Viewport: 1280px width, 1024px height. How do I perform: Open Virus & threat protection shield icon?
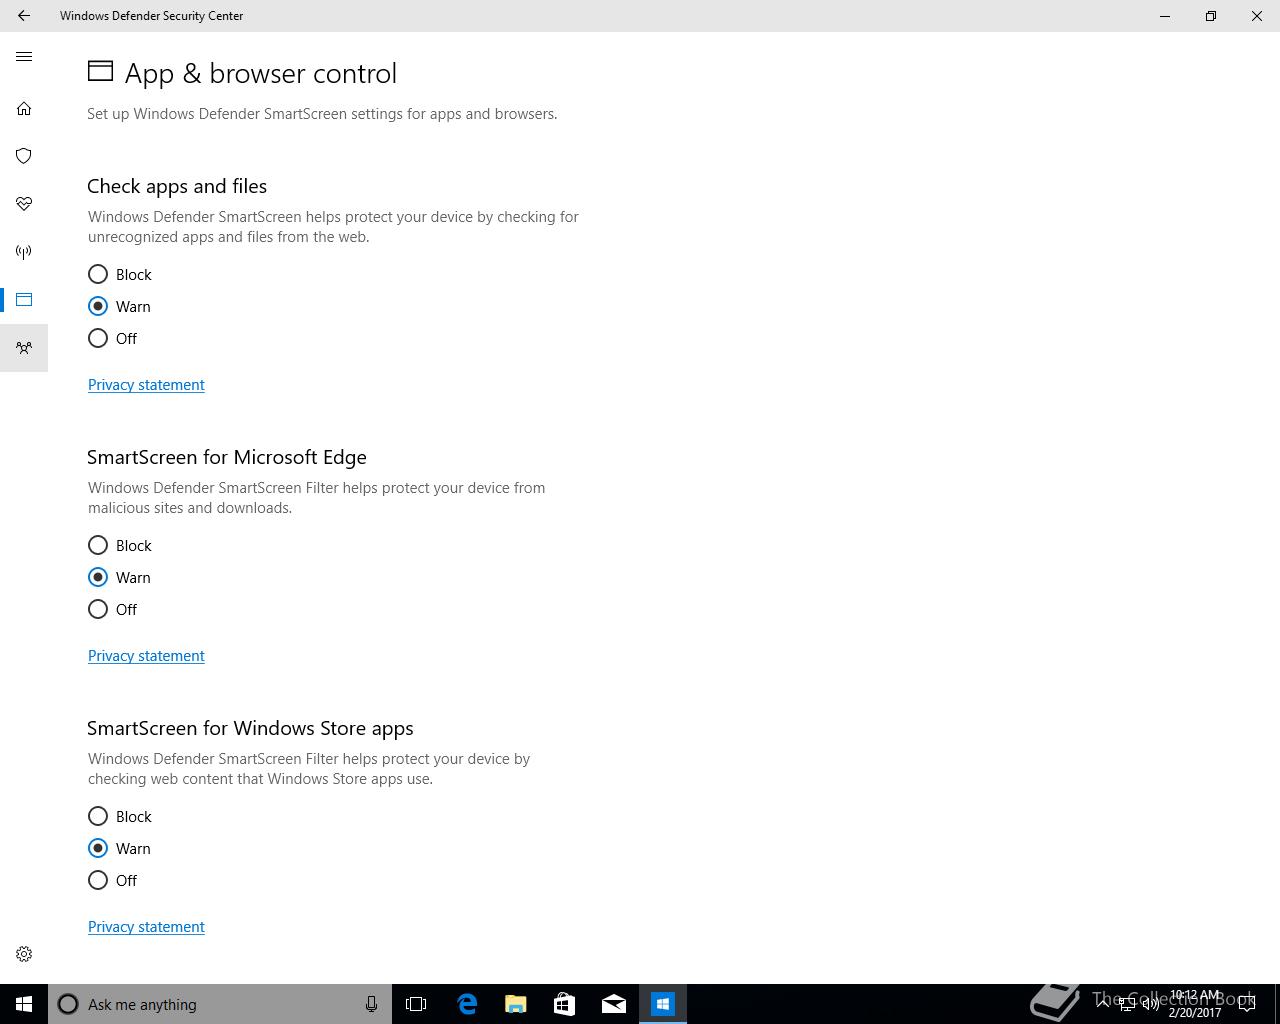24,156
